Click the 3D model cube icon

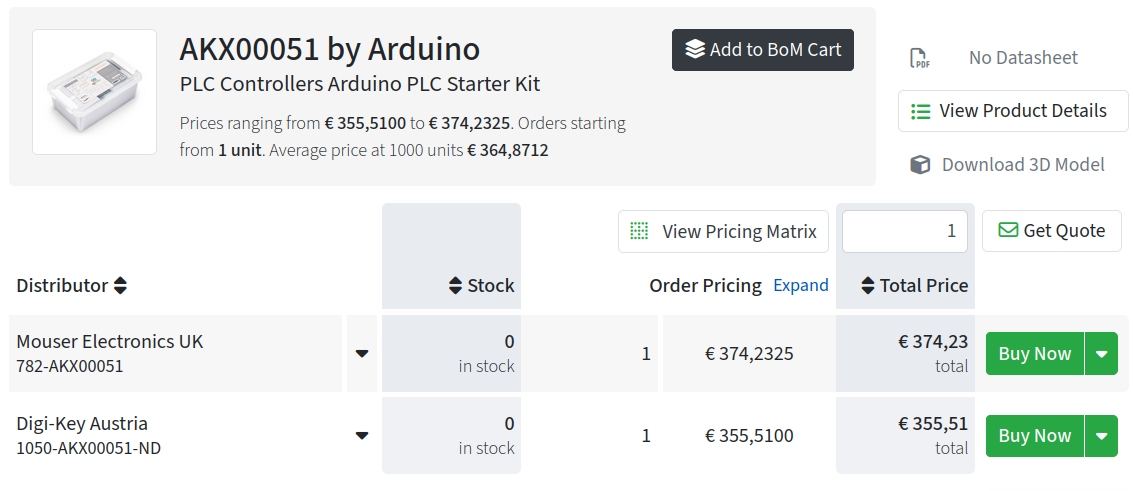(x=920, y=165)
